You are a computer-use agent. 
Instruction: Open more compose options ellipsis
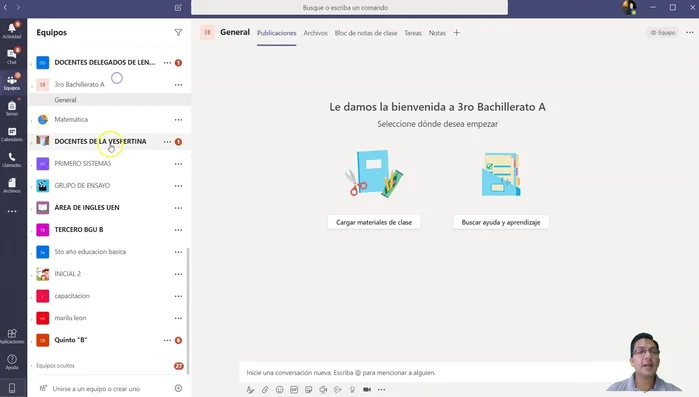[382, 389]
